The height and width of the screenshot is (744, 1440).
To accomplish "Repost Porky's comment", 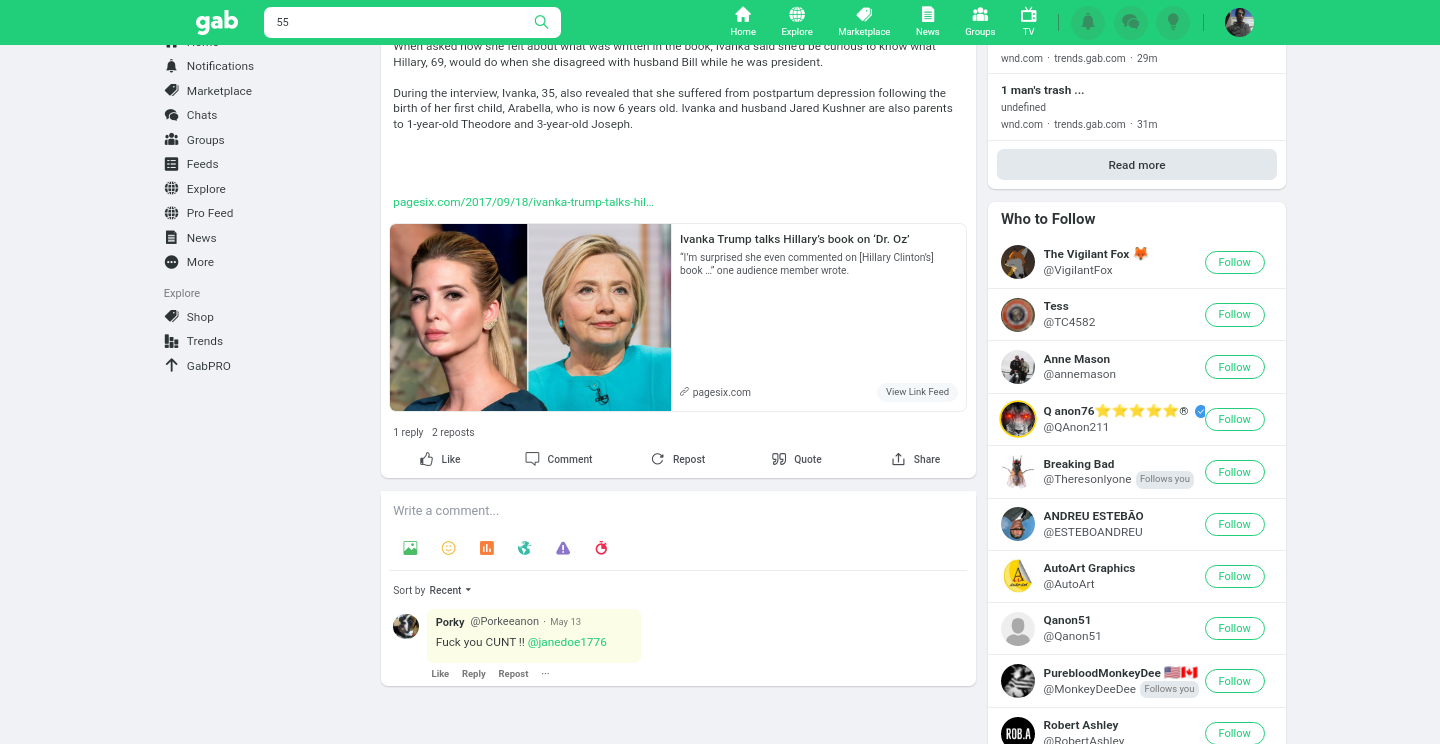I will [x=513, y=674].
